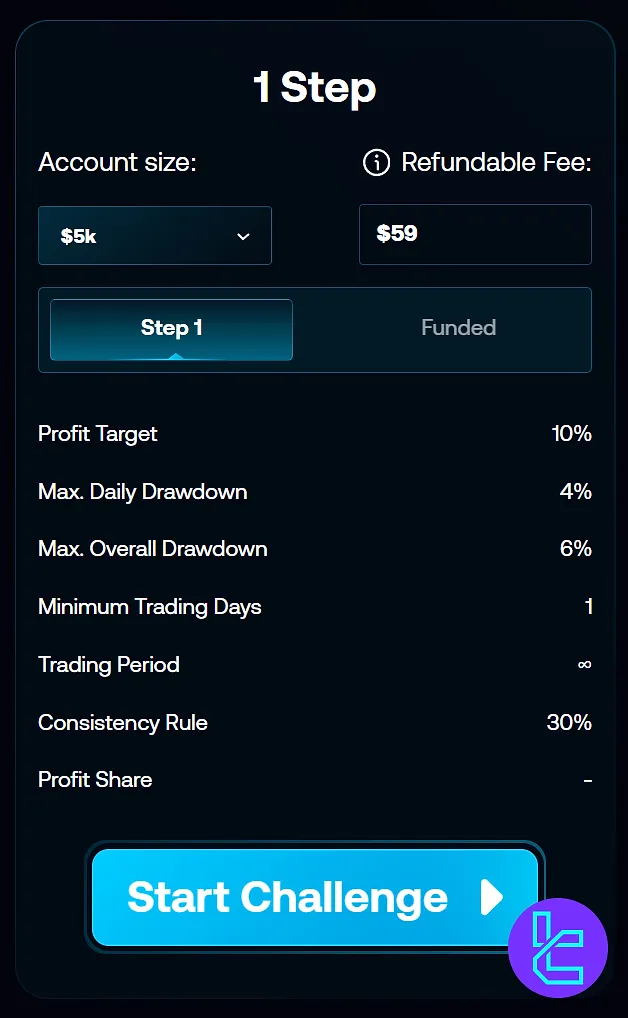
Task: Expand the $5k selector options
Action: tap(155, 236)
